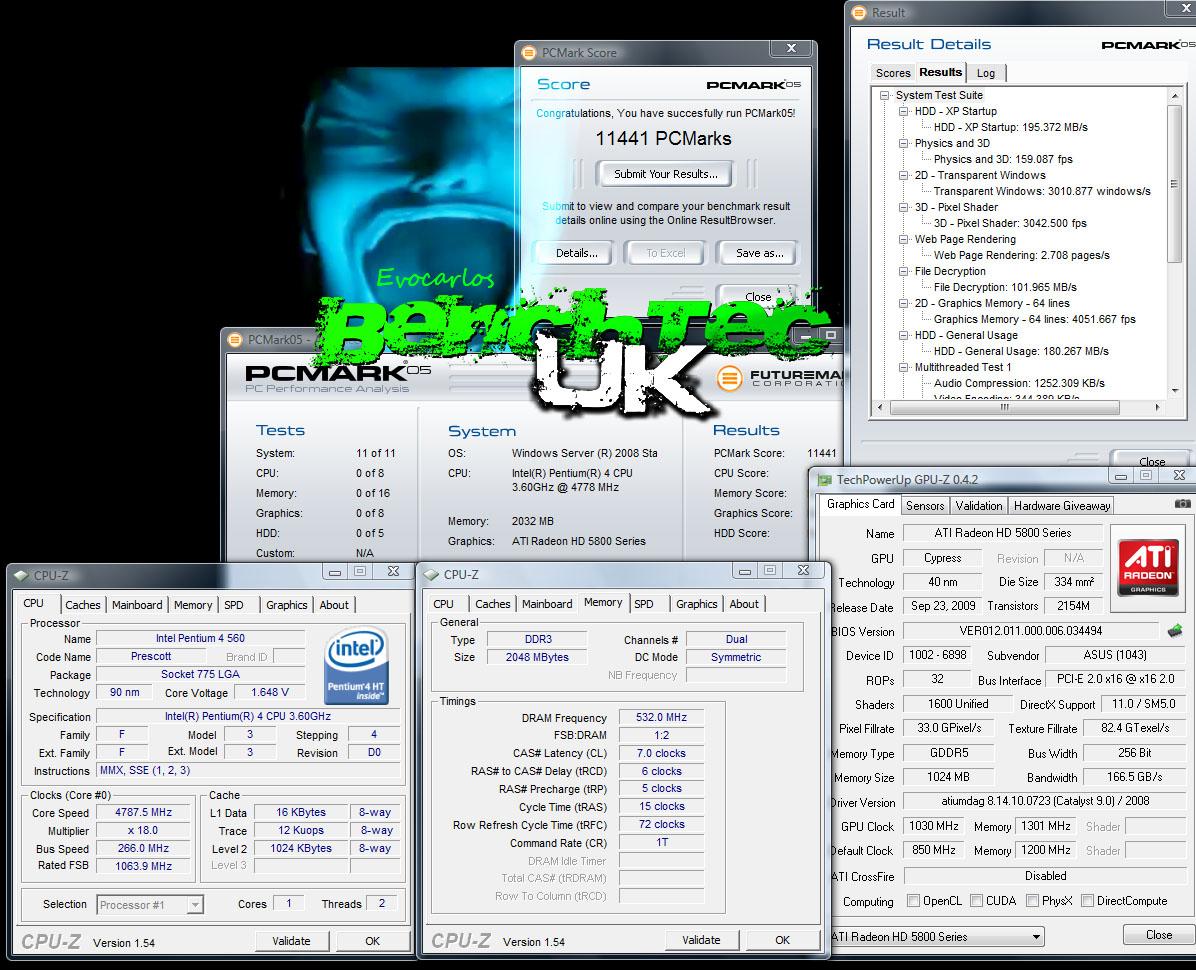Screen dimensions: 1196x970
Task: Open Caches tab in left CPU-Z window
Action: pyautogui.click(x=82, y=605)
